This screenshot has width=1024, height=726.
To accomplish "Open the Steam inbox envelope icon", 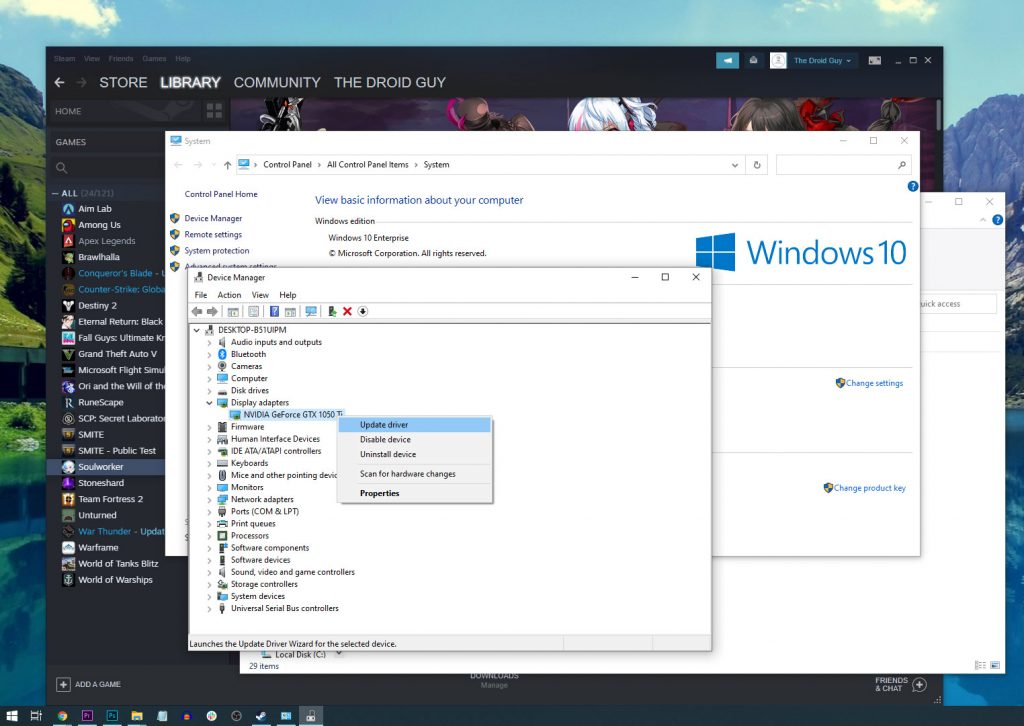I will pos(753,61).
